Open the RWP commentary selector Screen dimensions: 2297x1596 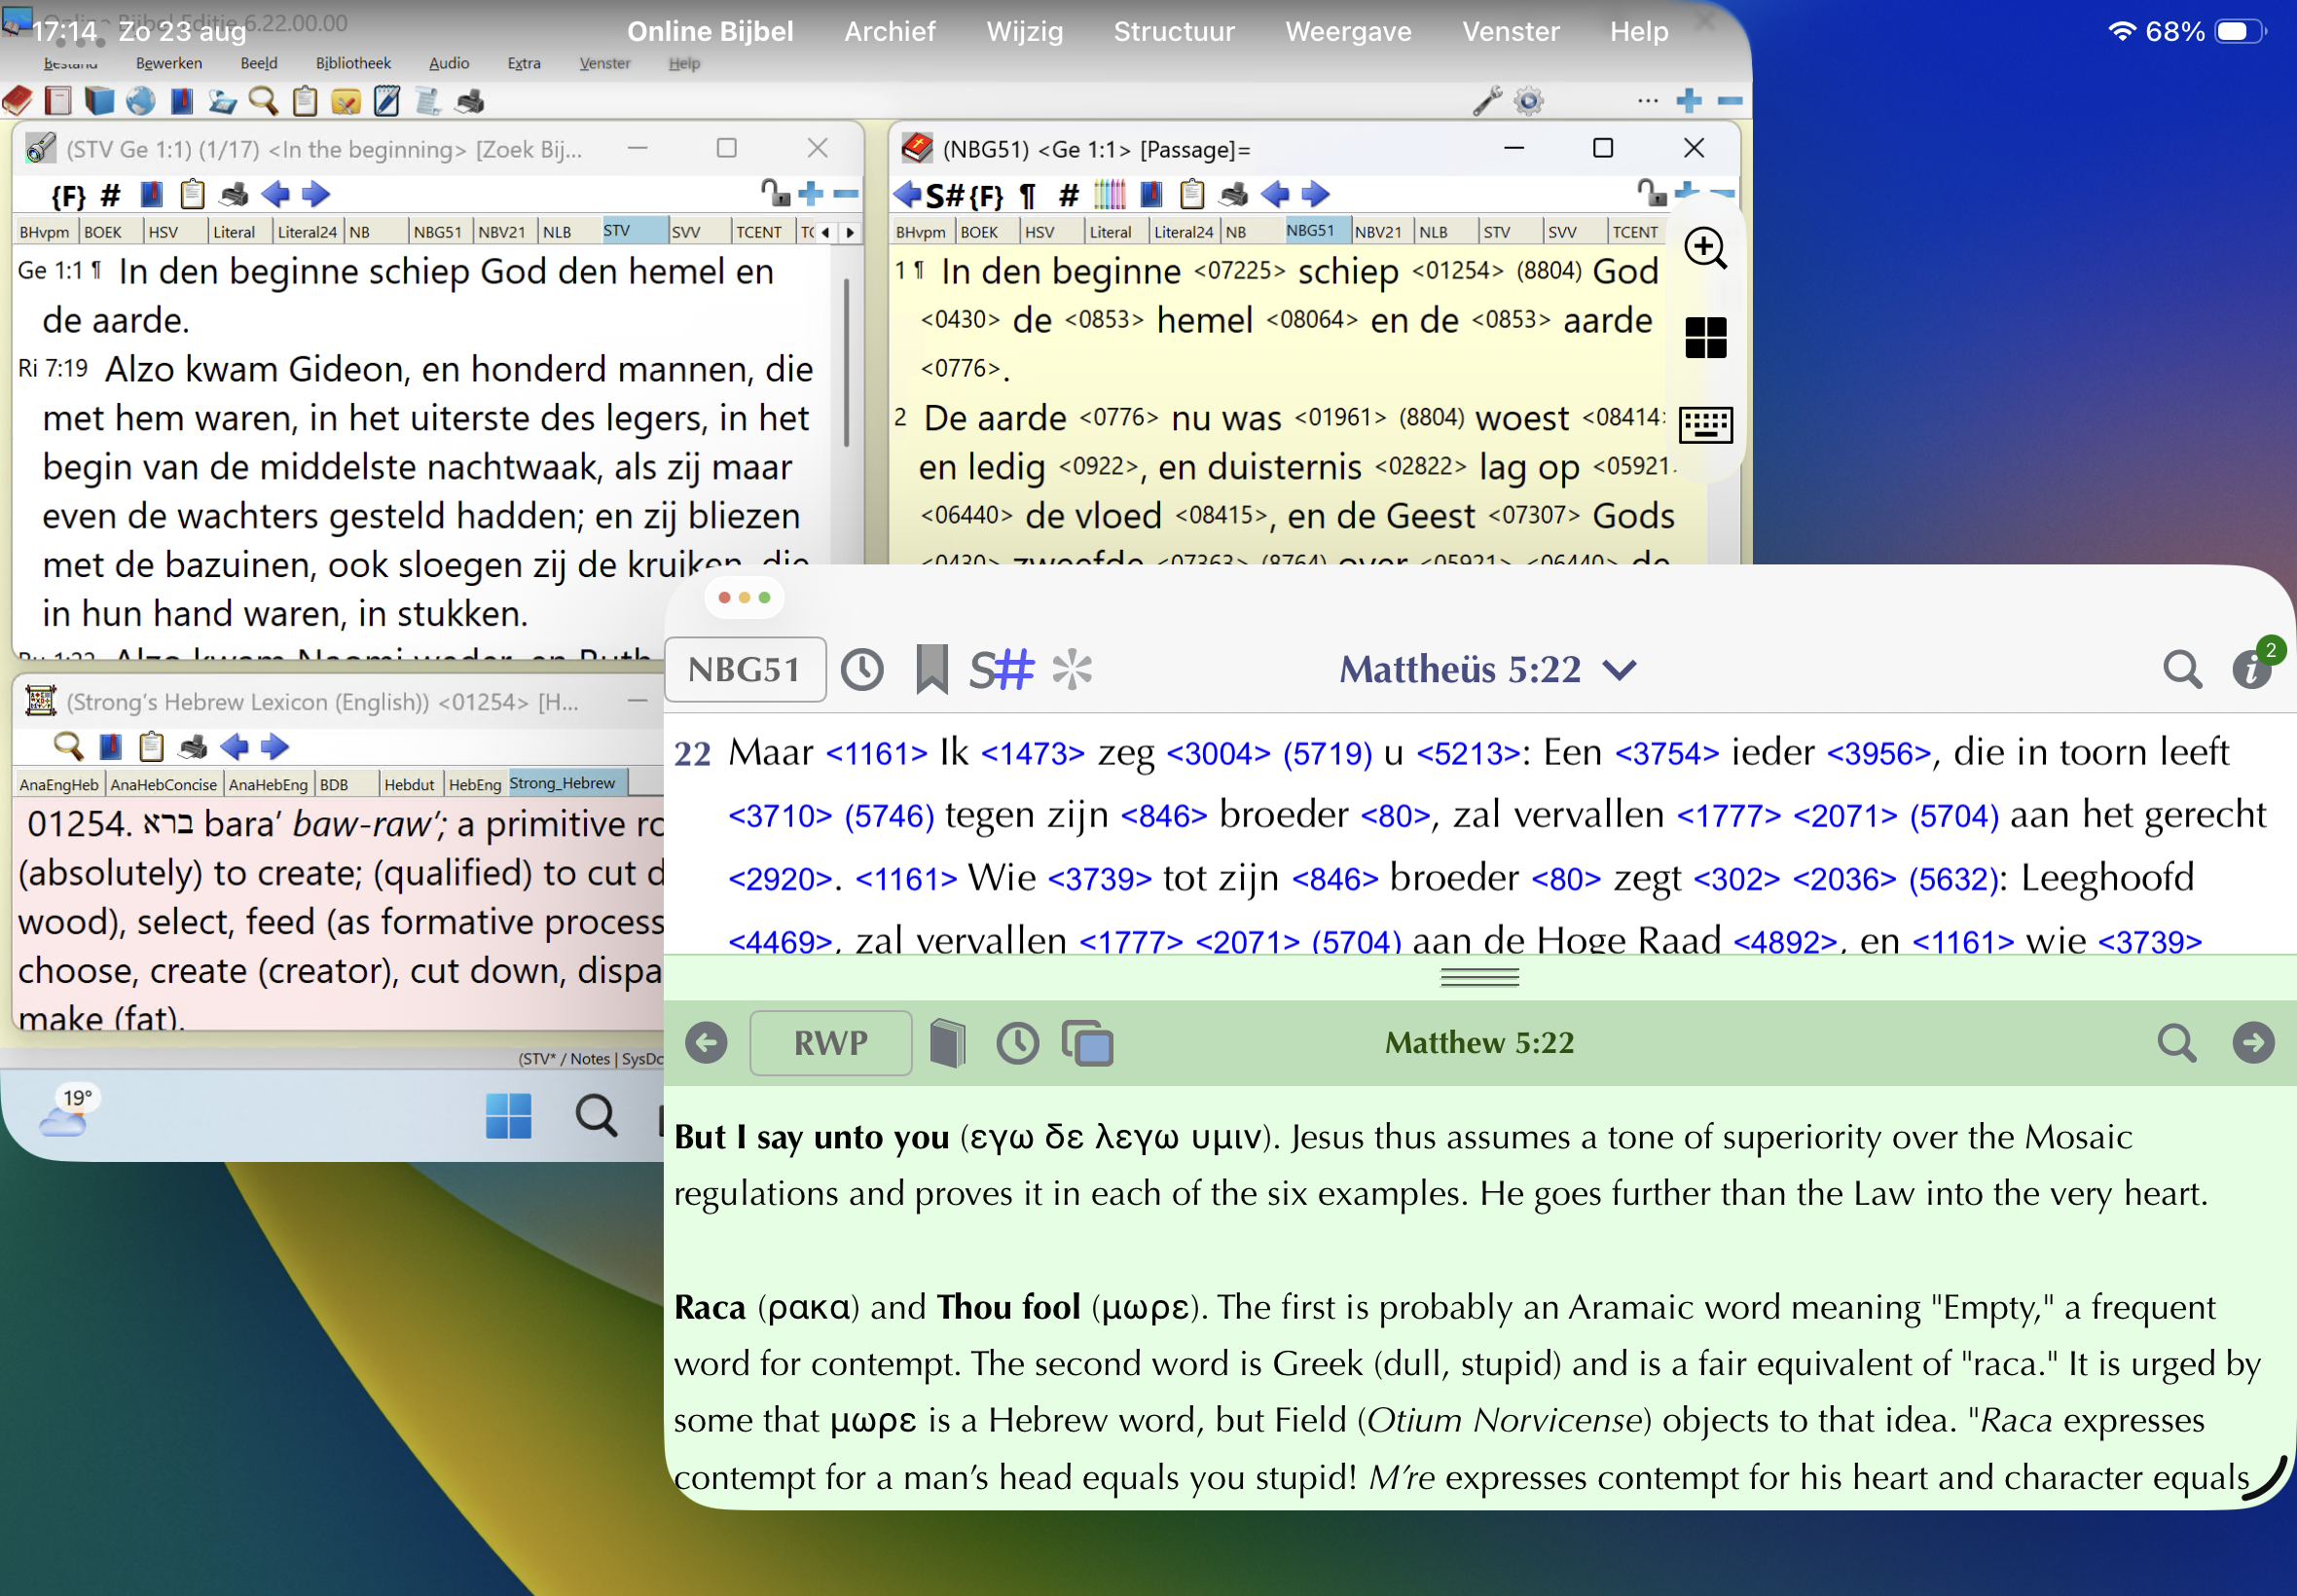[x=830, y=1044]
